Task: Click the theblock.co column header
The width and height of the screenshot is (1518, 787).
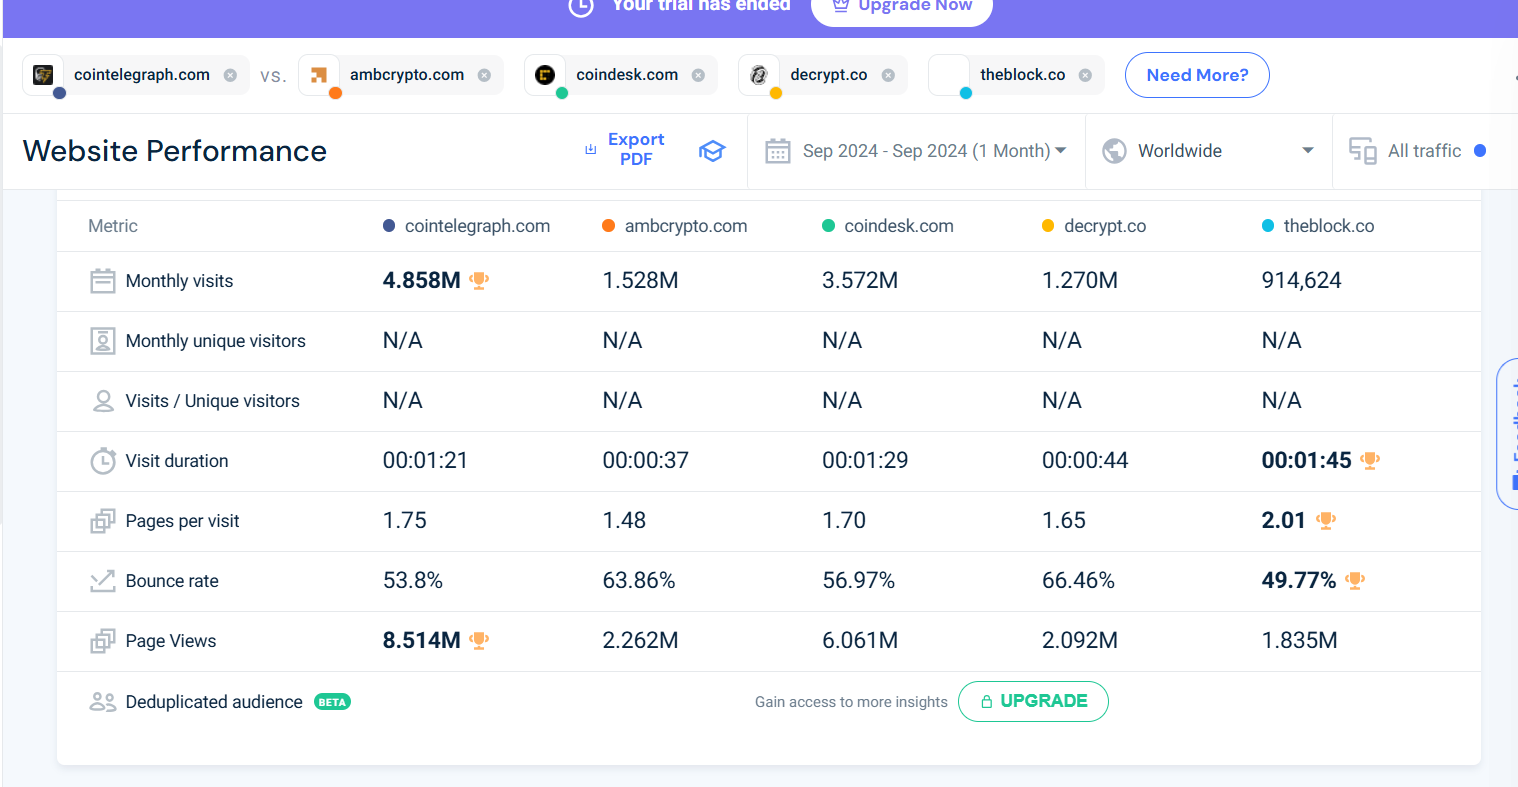Action: (1318, 226)
